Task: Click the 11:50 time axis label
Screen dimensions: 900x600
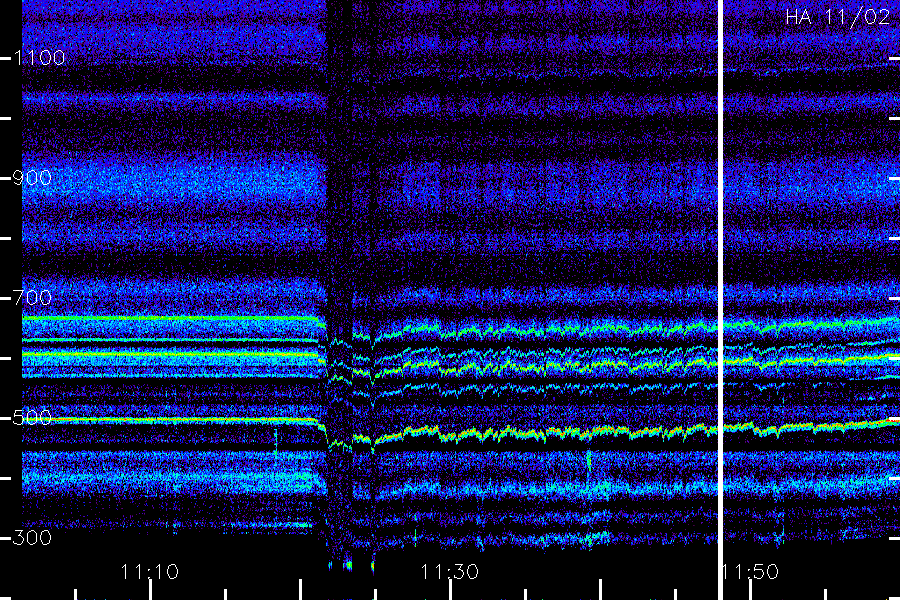Action: click(751, 572)
